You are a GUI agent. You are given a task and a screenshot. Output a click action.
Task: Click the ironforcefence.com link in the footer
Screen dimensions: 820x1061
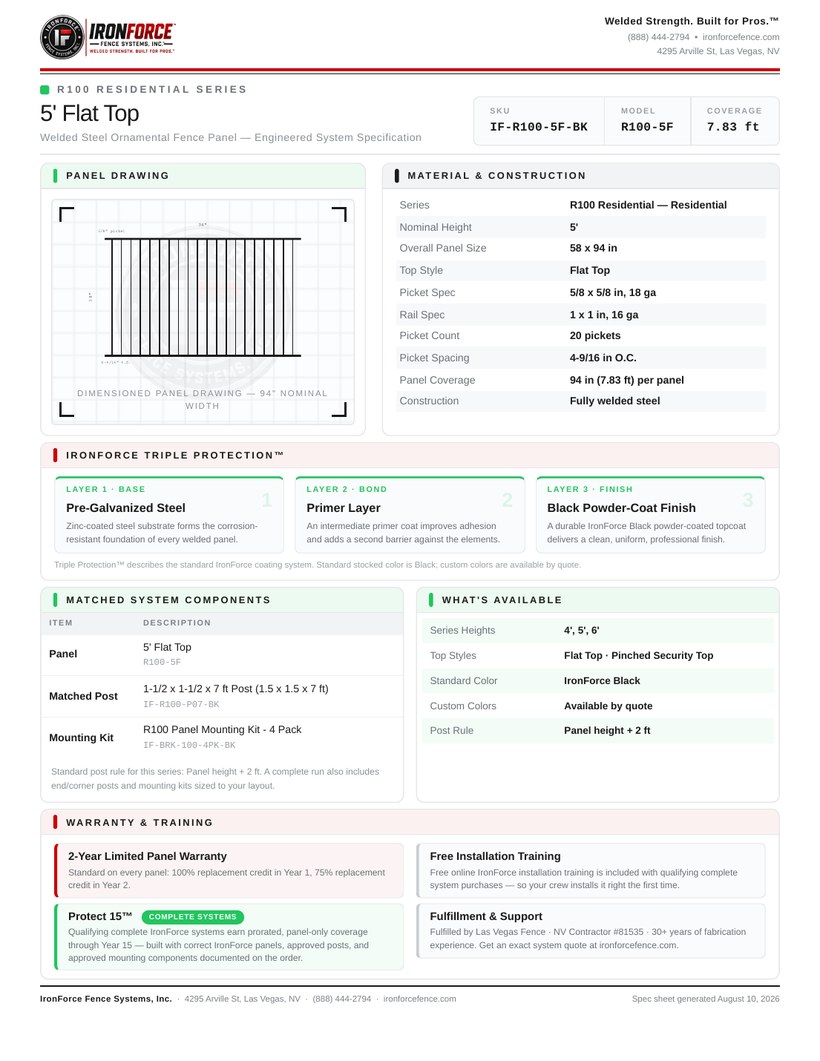[419, 999]
